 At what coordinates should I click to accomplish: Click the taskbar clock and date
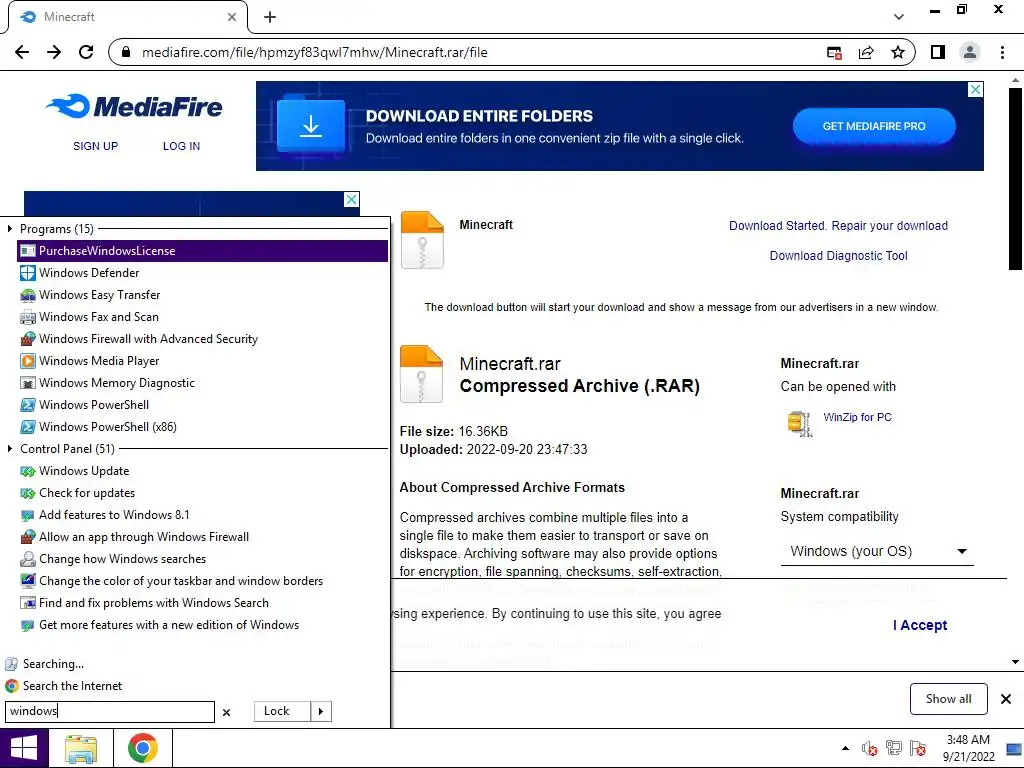[968, 748]
